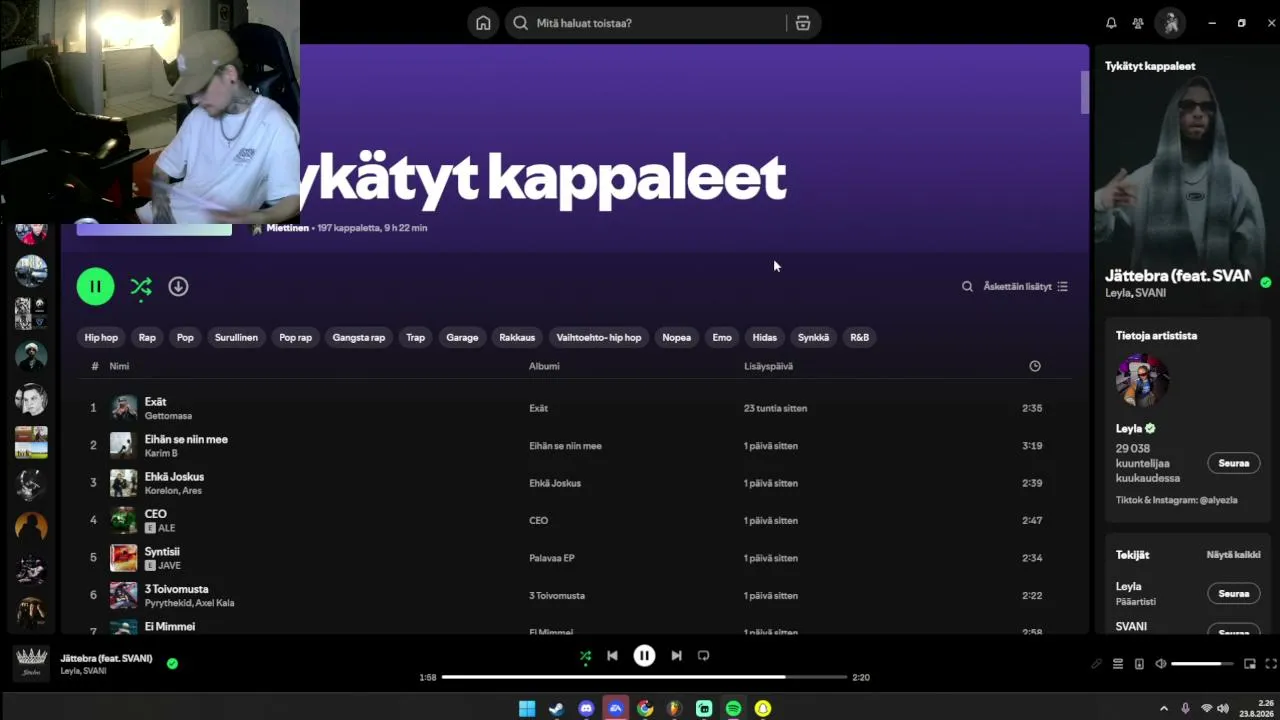
Task: Follow Leyla in the artist info card
Action: (x=1234, y=463)
